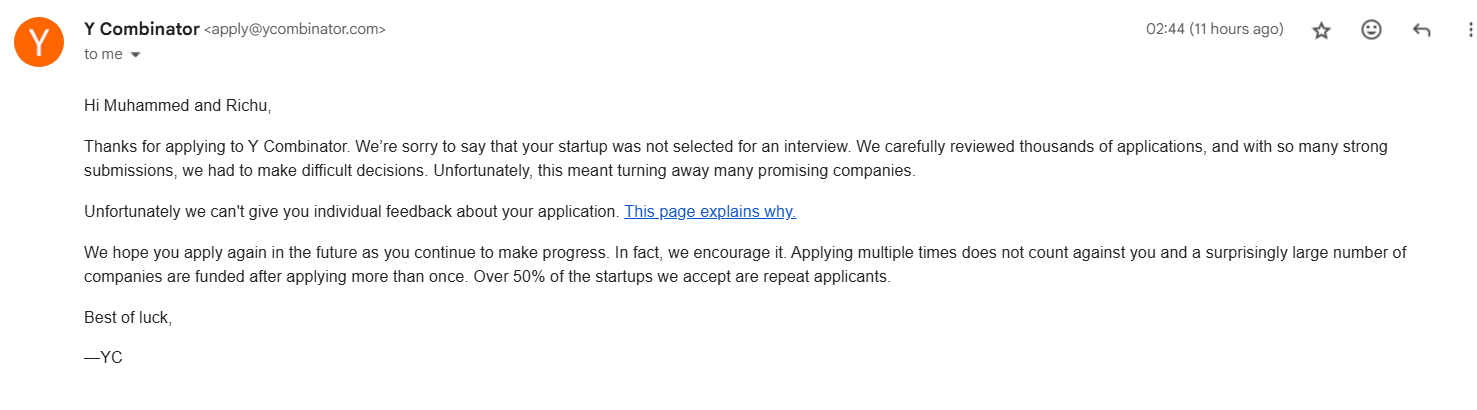This screenshot has width=1477, height=410.
Task: Expand recipient details arrow beside "to me"
Action: pyautogui.click(x=136, y=55)
